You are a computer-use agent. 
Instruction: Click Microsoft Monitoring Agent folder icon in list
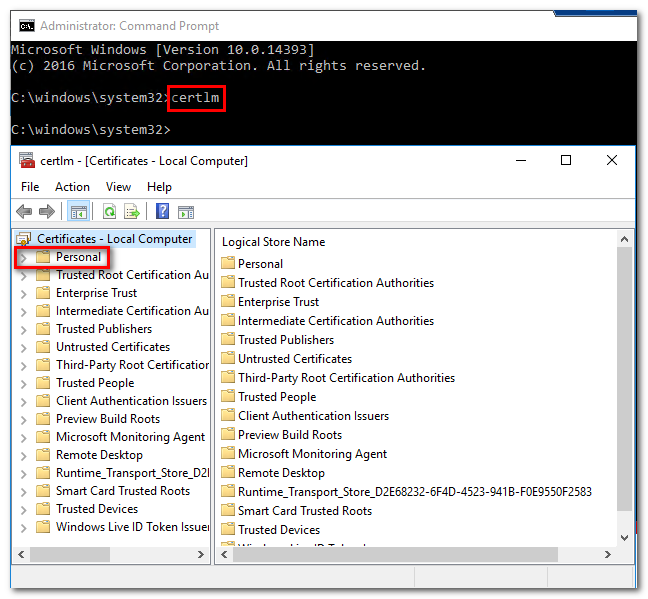tap(228, 453)
